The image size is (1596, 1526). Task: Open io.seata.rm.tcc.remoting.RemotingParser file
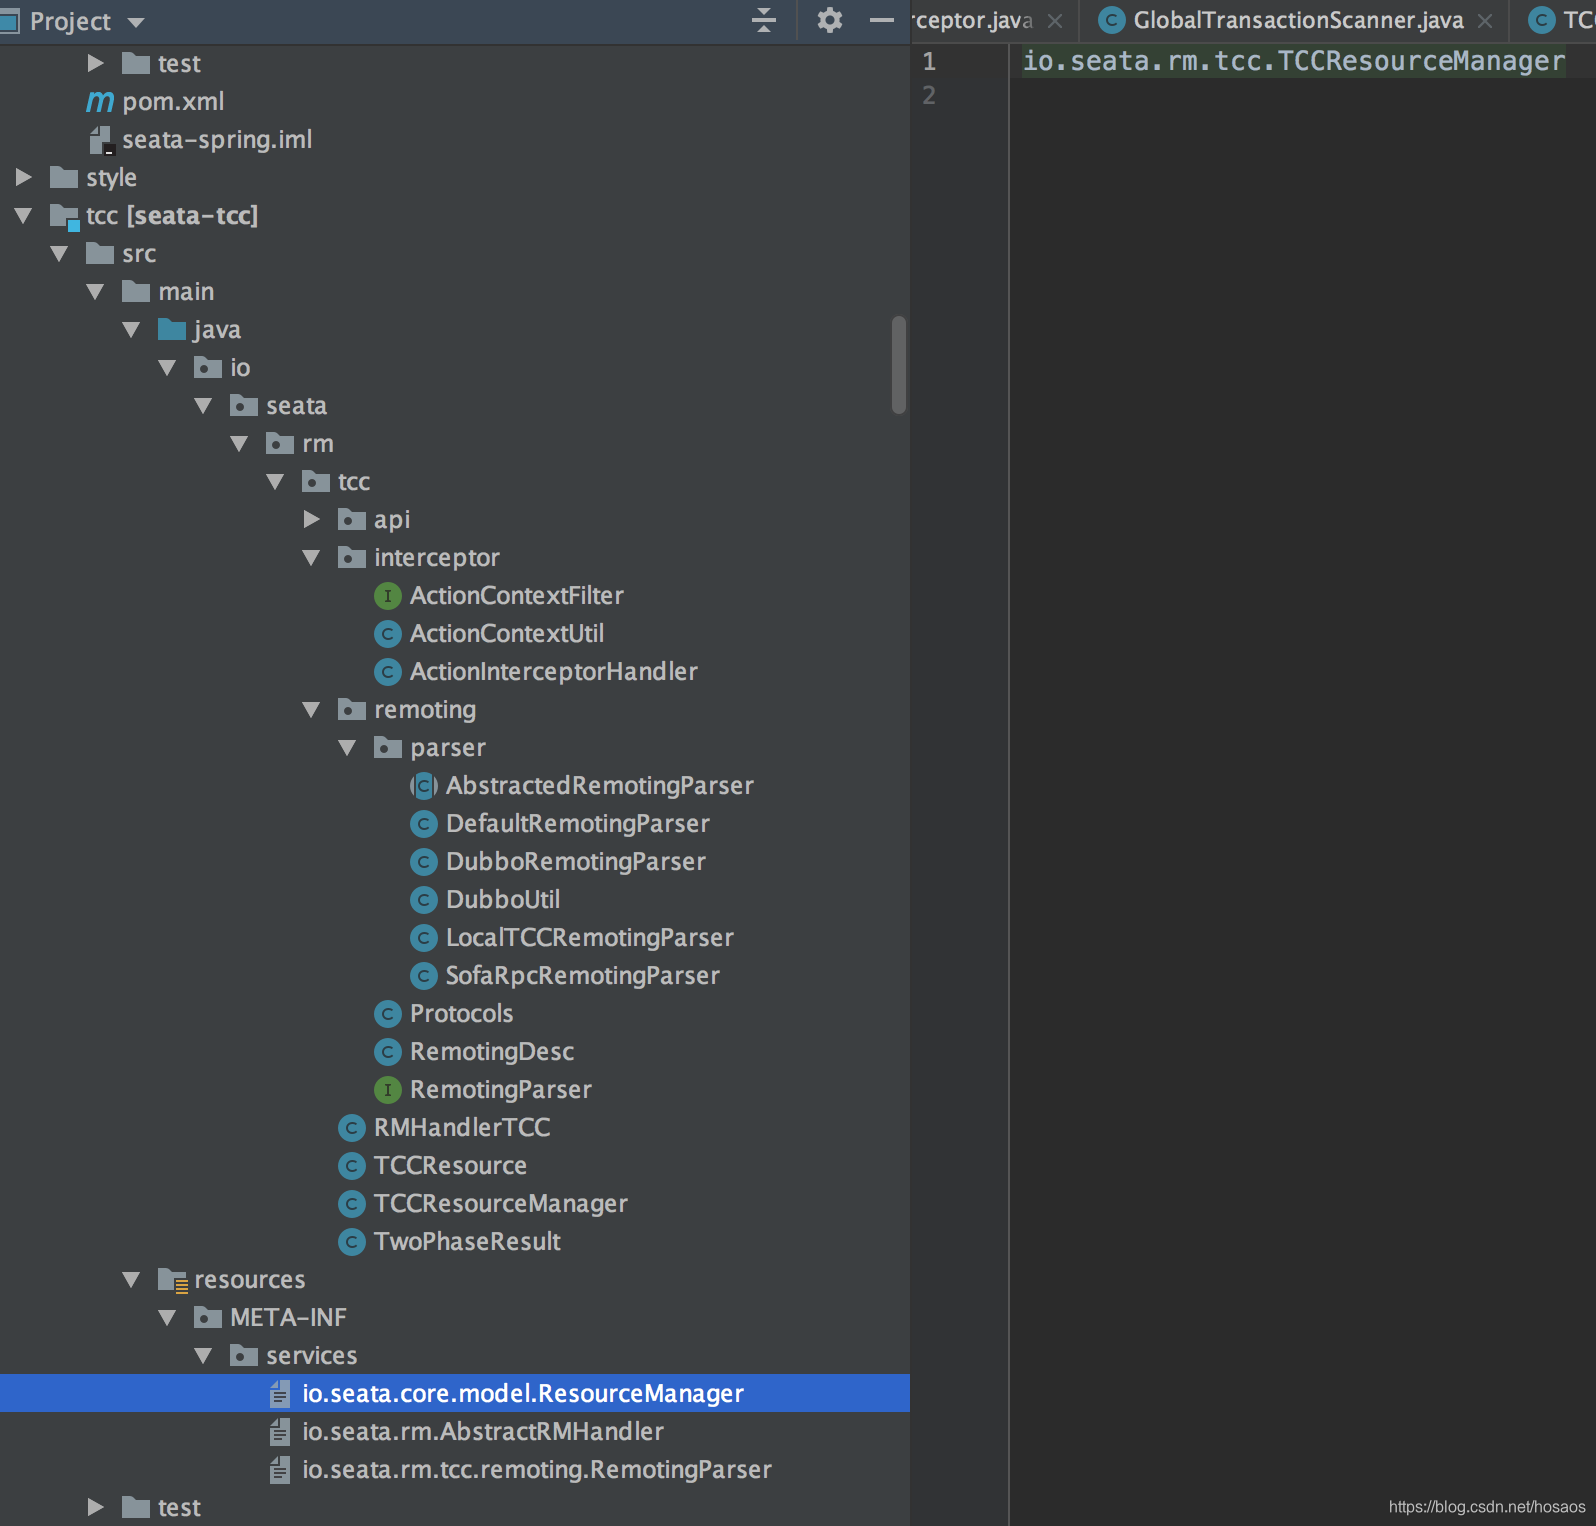[x=537, y=1469]
